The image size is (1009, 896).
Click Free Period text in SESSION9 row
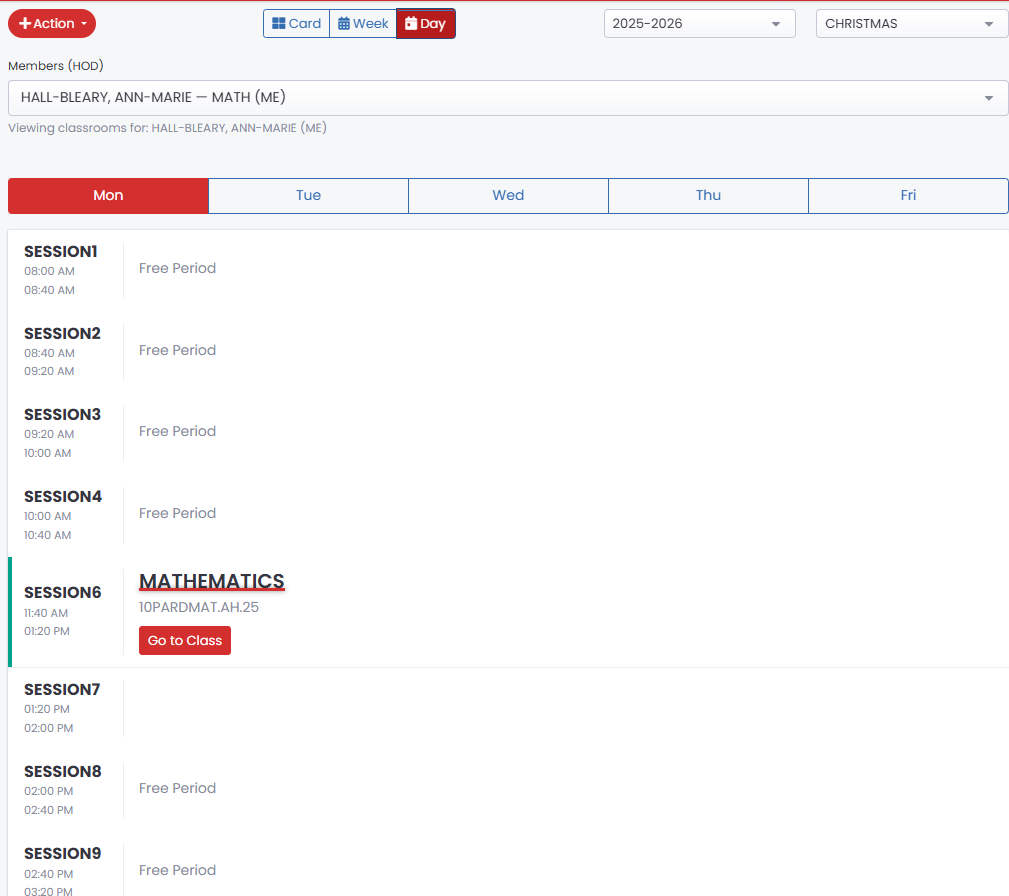click(x=178, y=870)
